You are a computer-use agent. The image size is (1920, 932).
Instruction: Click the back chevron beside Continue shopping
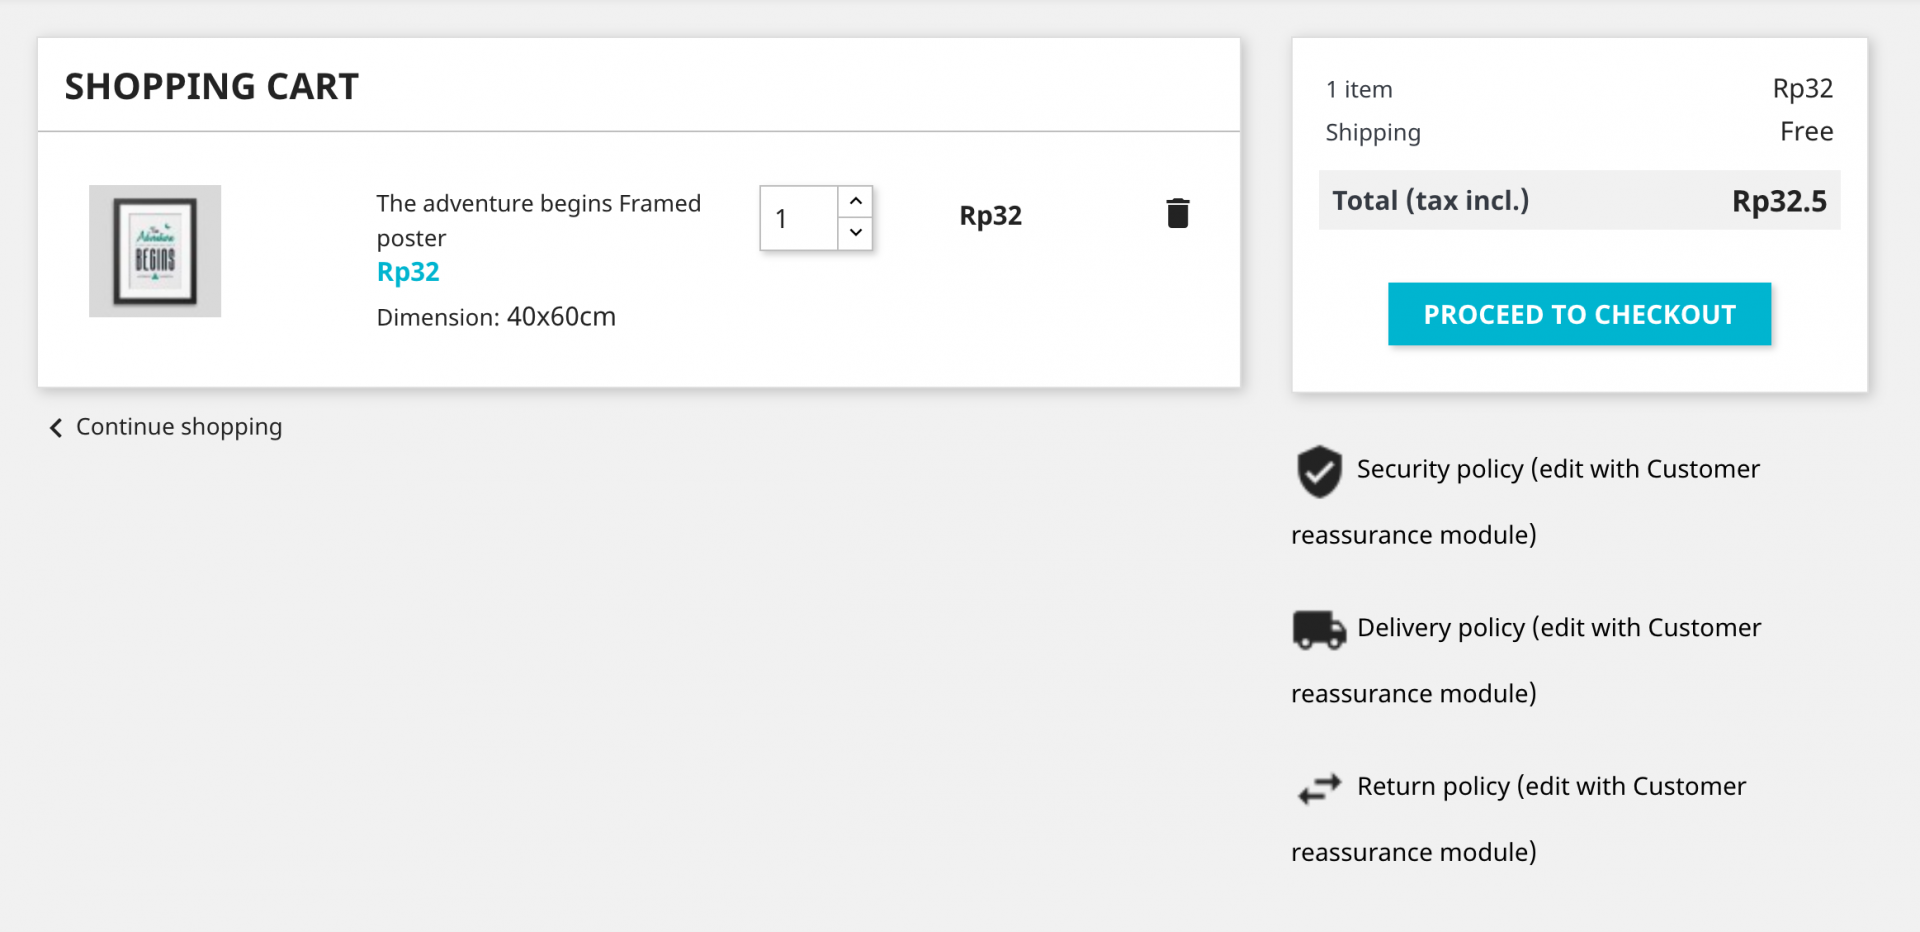coord(56,428)
